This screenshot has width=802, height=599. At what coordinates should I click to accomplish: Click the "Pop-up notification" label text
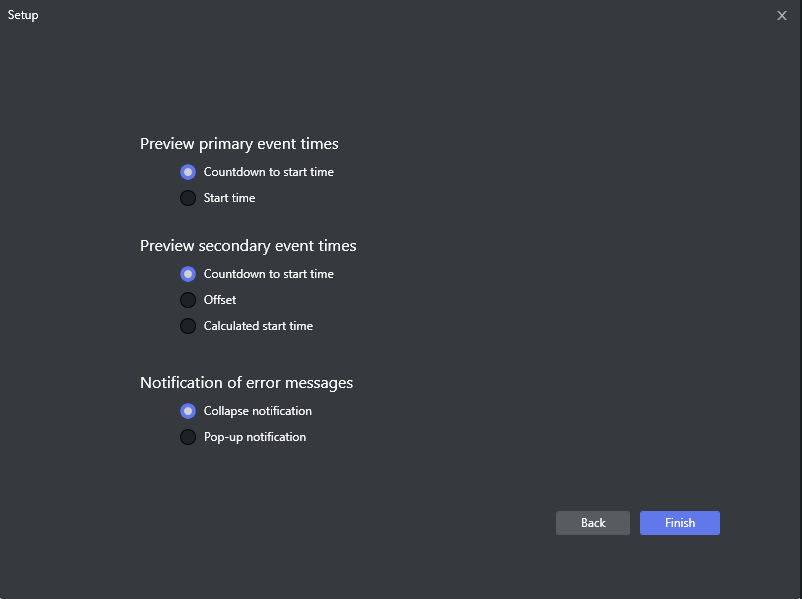point(255,437)
